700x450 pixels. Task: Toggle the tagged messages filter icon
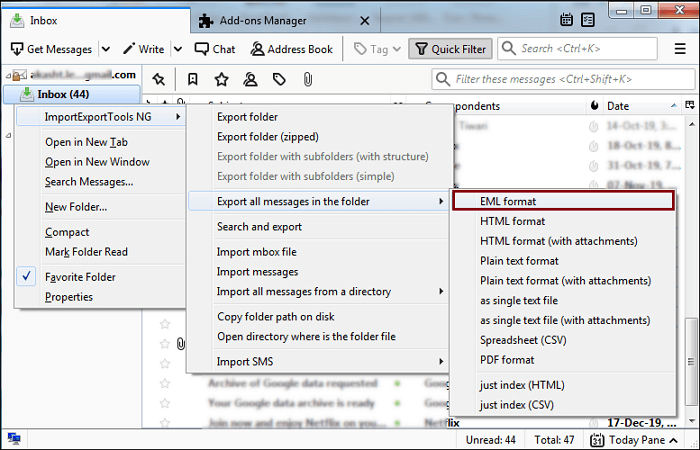pyautogui.click(x=279, y=79)
